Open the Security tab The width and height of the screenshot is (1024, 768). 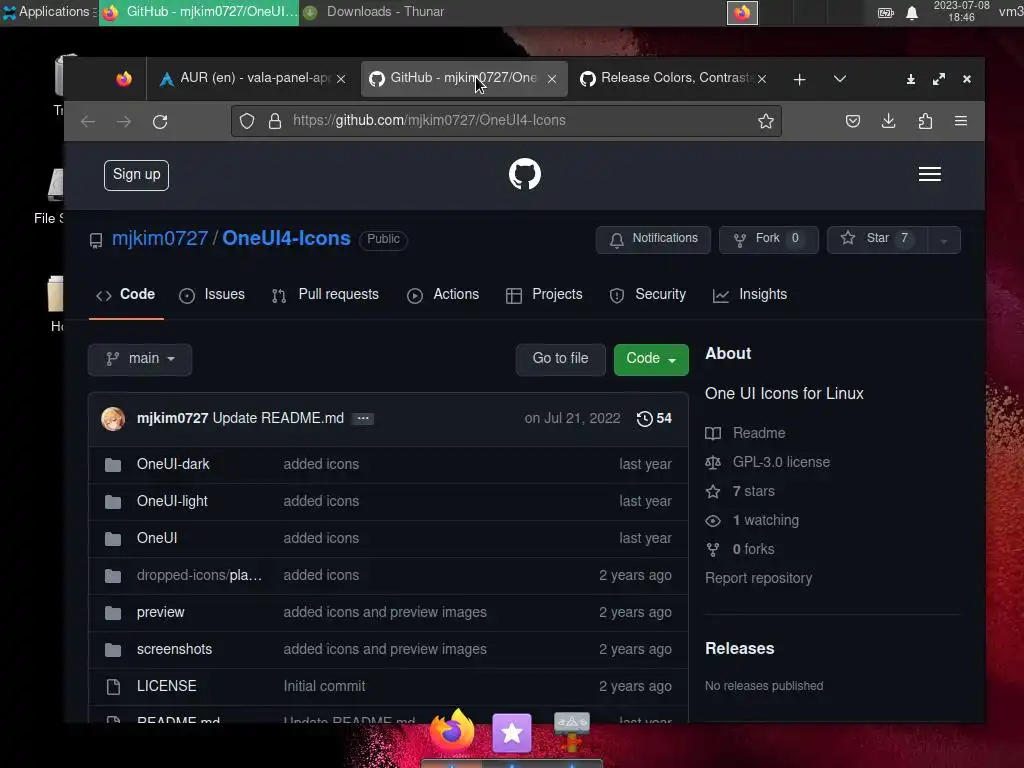click(648, 295)
